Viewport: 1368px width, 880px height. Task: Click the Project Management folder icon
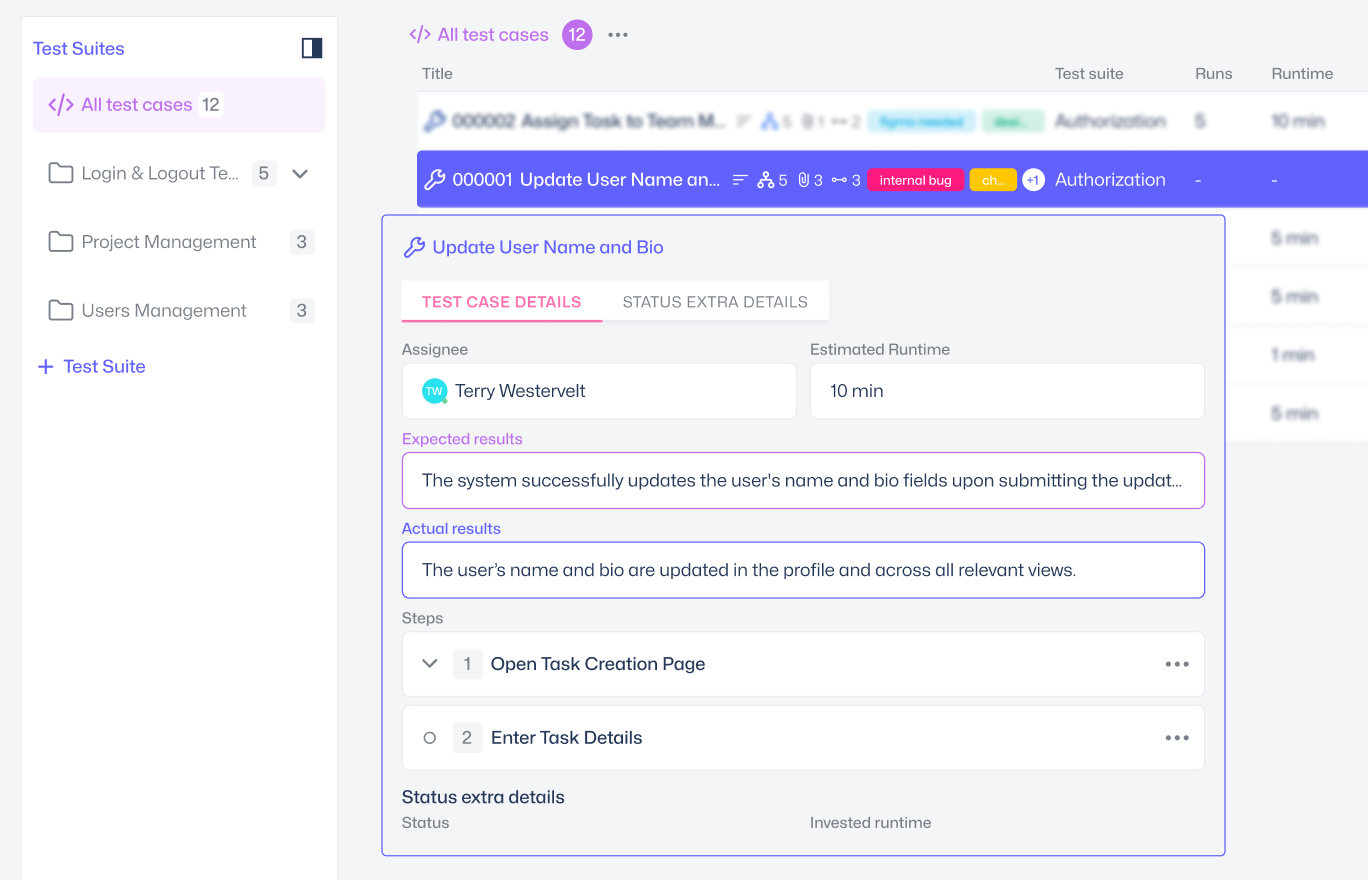[x=61, y=242]
